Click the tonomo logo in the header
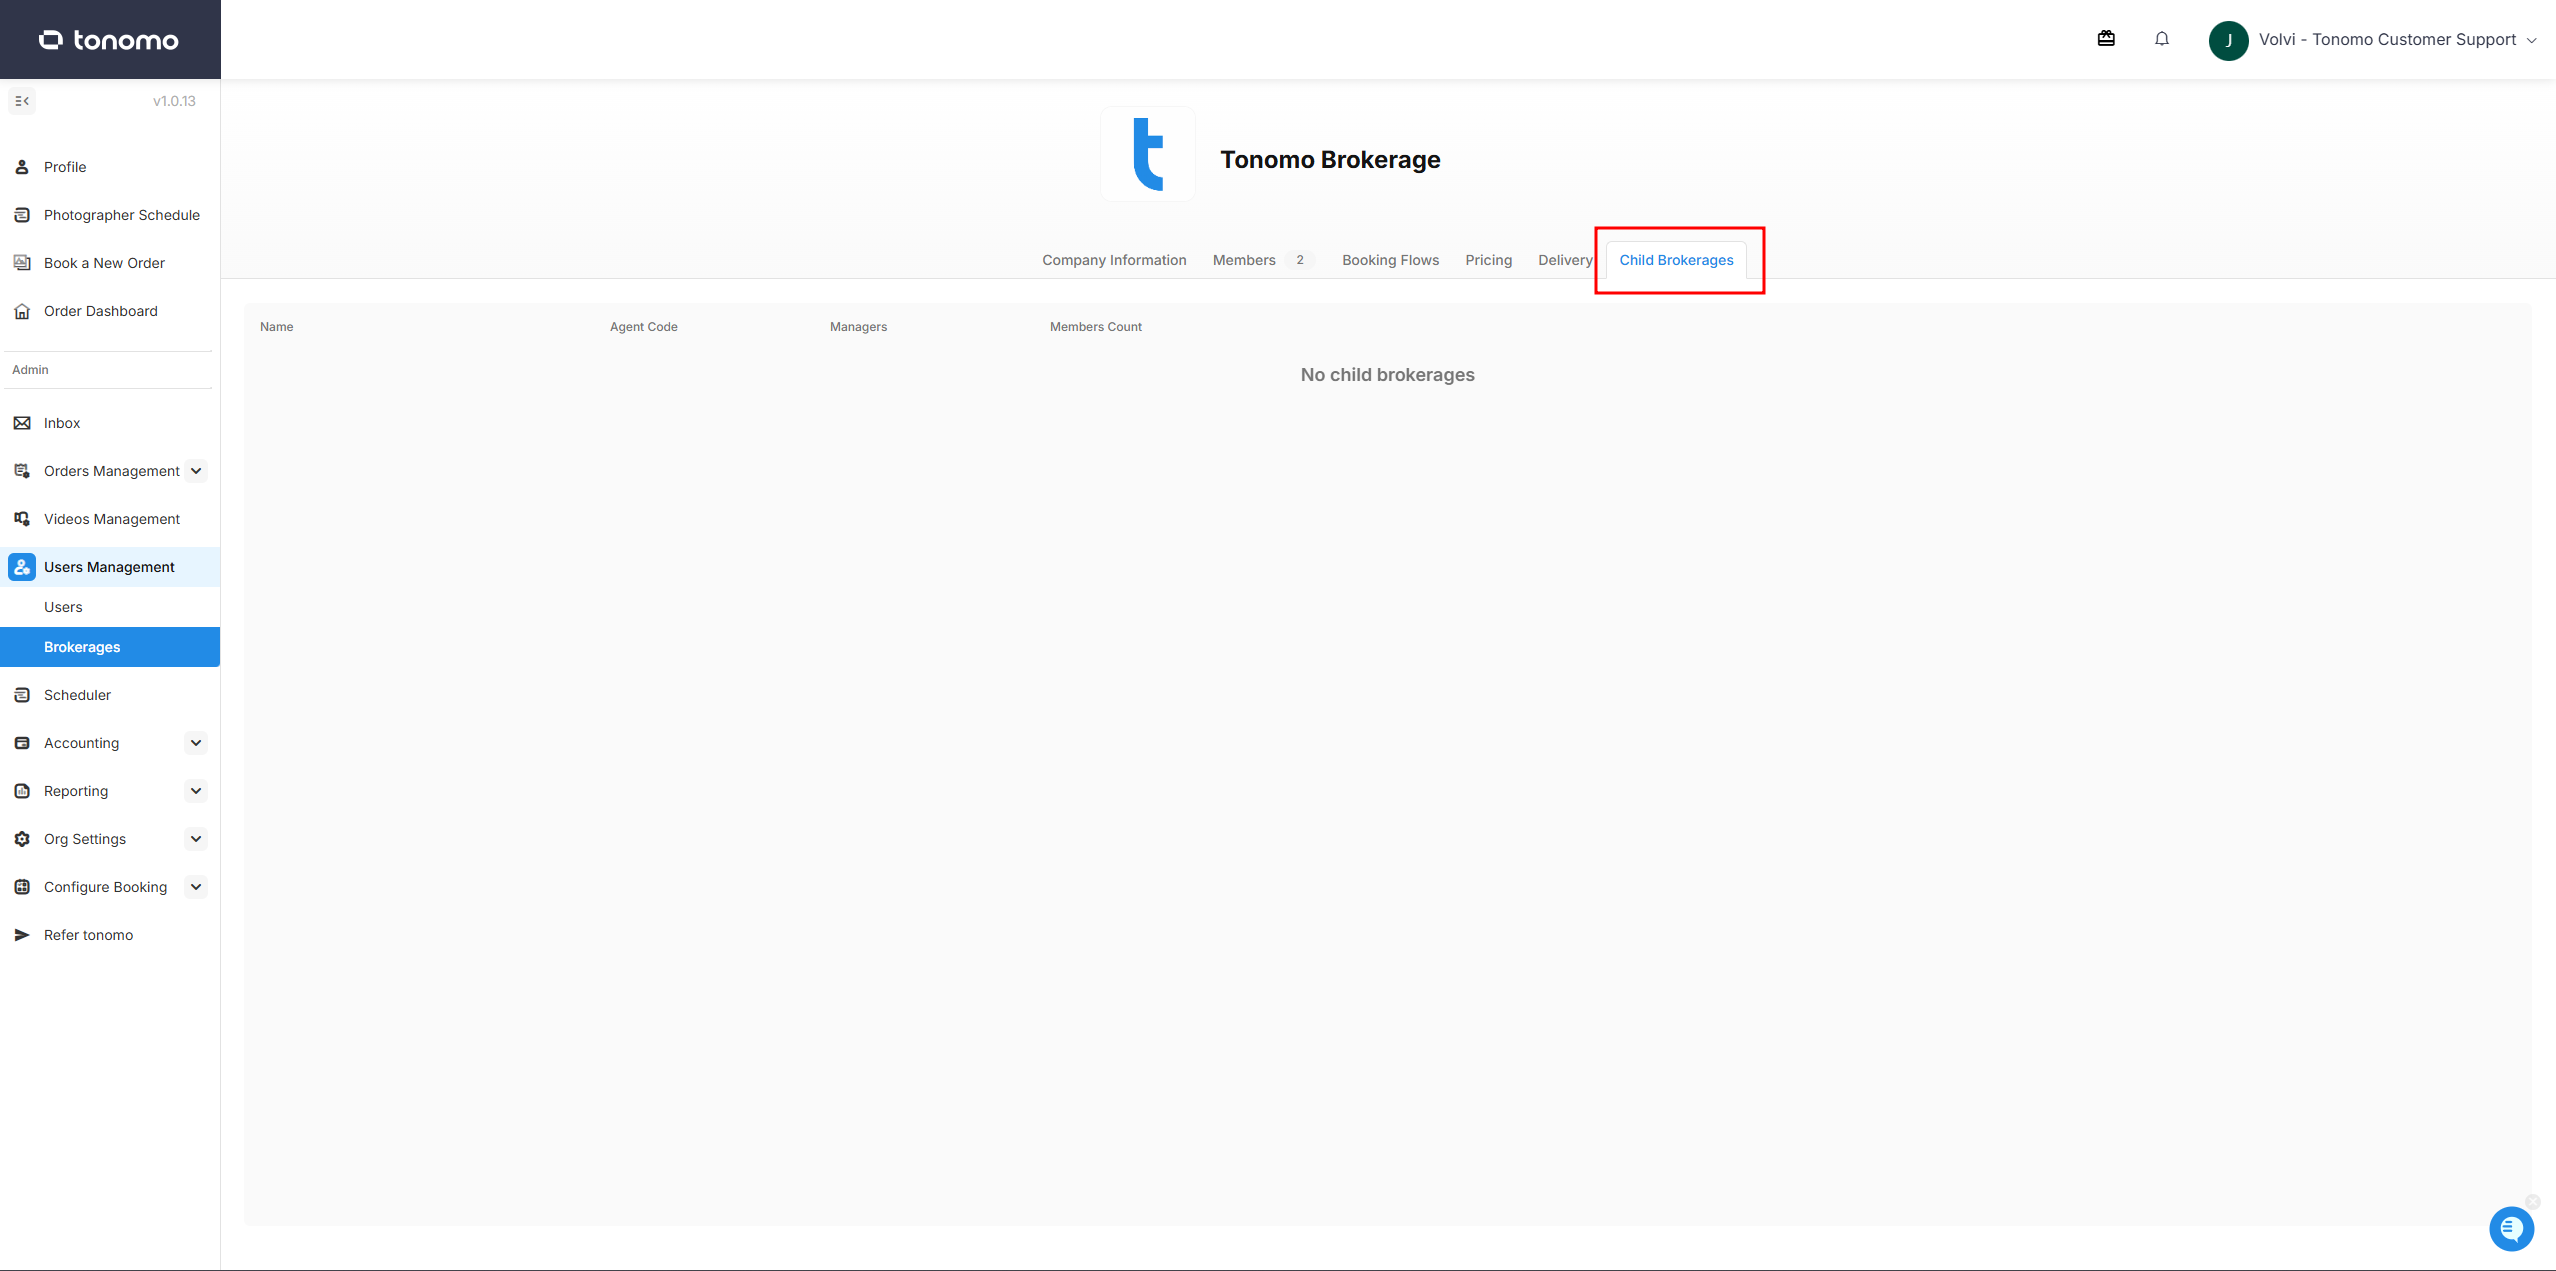The width and height of the screenshot is (2556, 1271). (x=109, y=40)
